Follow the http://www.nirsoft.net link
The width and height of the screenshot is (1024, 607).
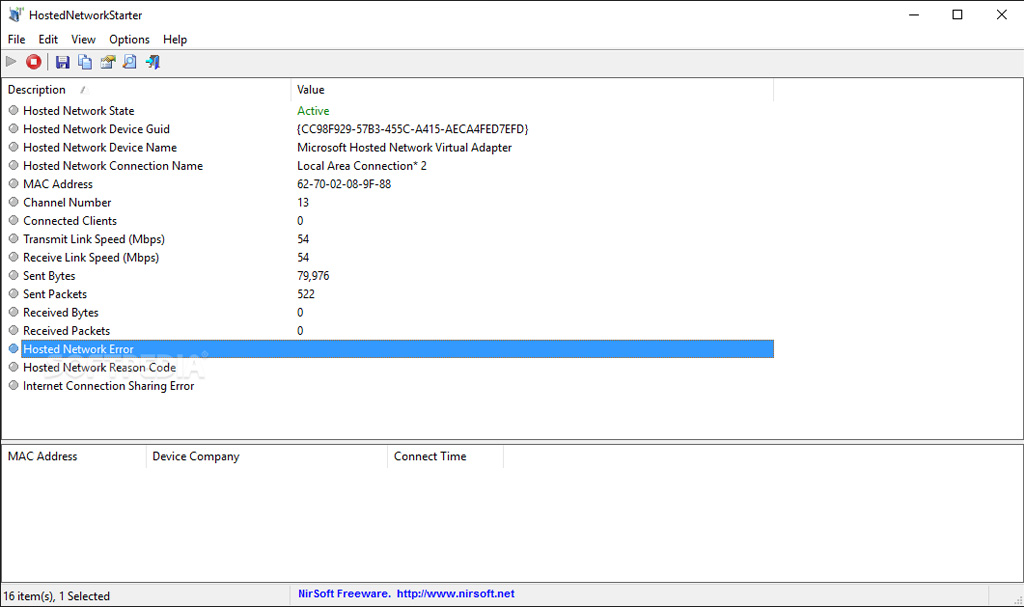tap(455, 594)
